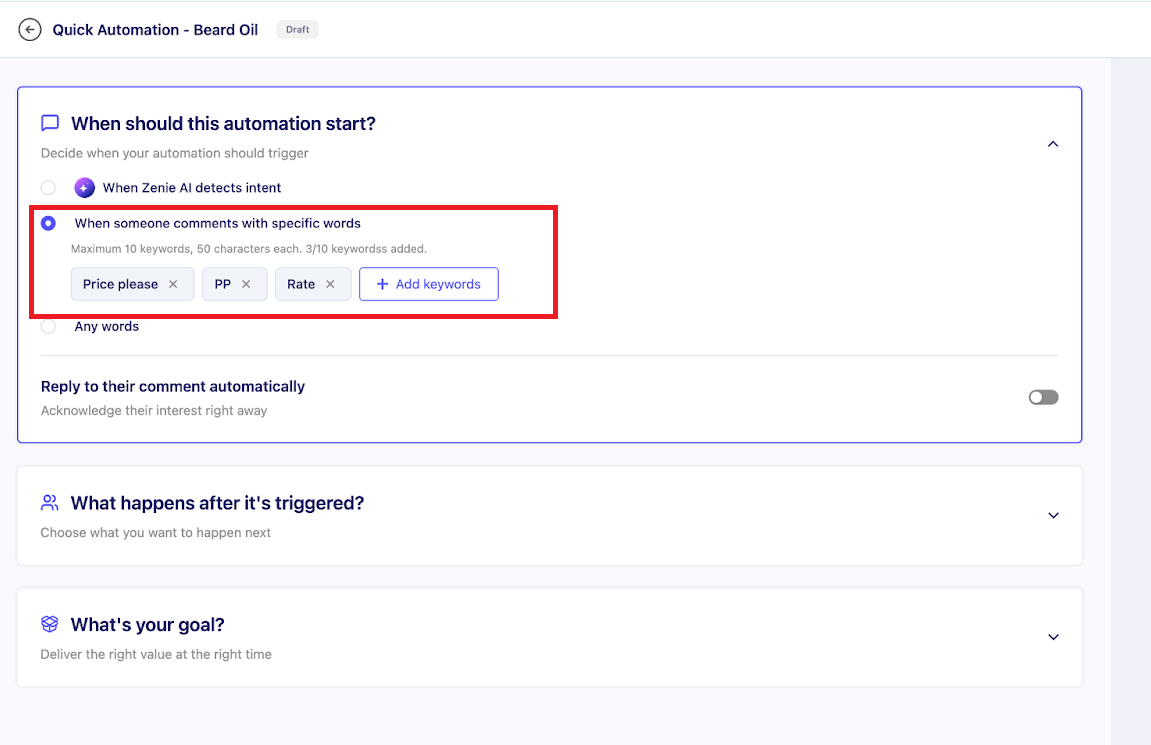Image resolution: width=1151 pixels, height=745 pixels.
Task: Enable 'Reply to their comment automatically' toggle
Action: click(x=1043, y=397)
